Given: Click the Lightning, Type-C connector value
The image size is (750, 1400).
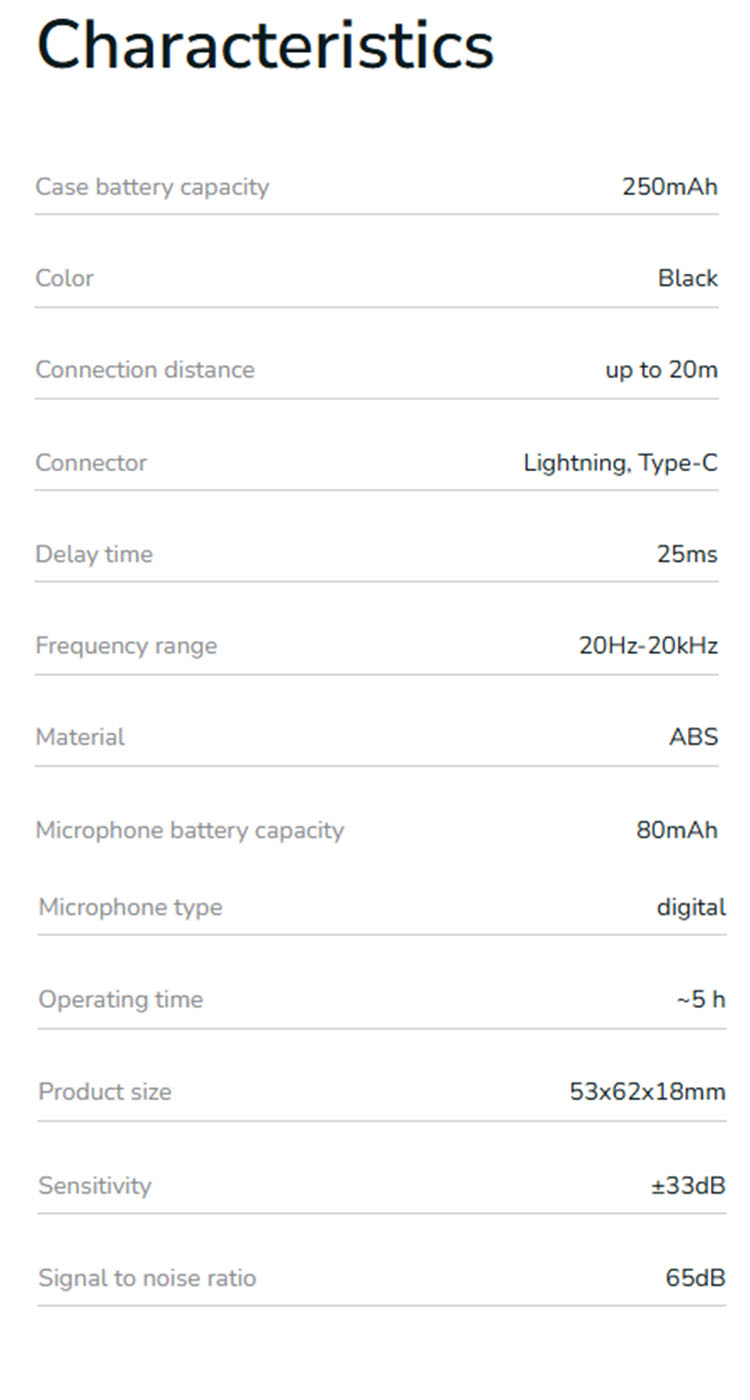Looking at the screenshot, I should (x=620, y=463).
